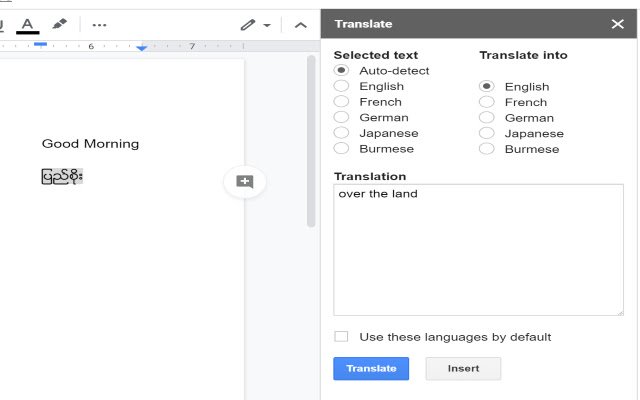Close the Translate panel
The width and height of the screenshot is (640, 400).
(618, 24)
